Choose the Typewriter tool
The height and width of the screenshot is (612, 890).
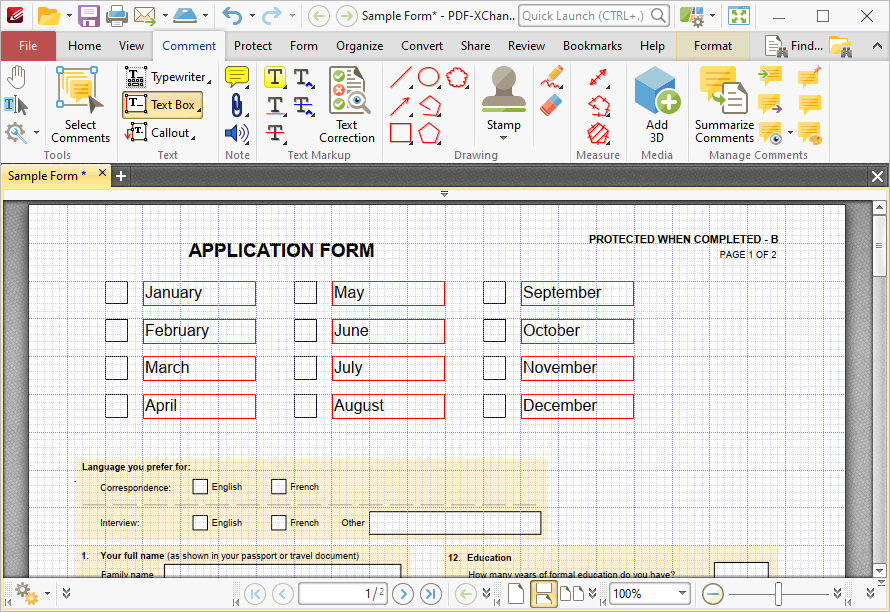[x=167, y=77]
